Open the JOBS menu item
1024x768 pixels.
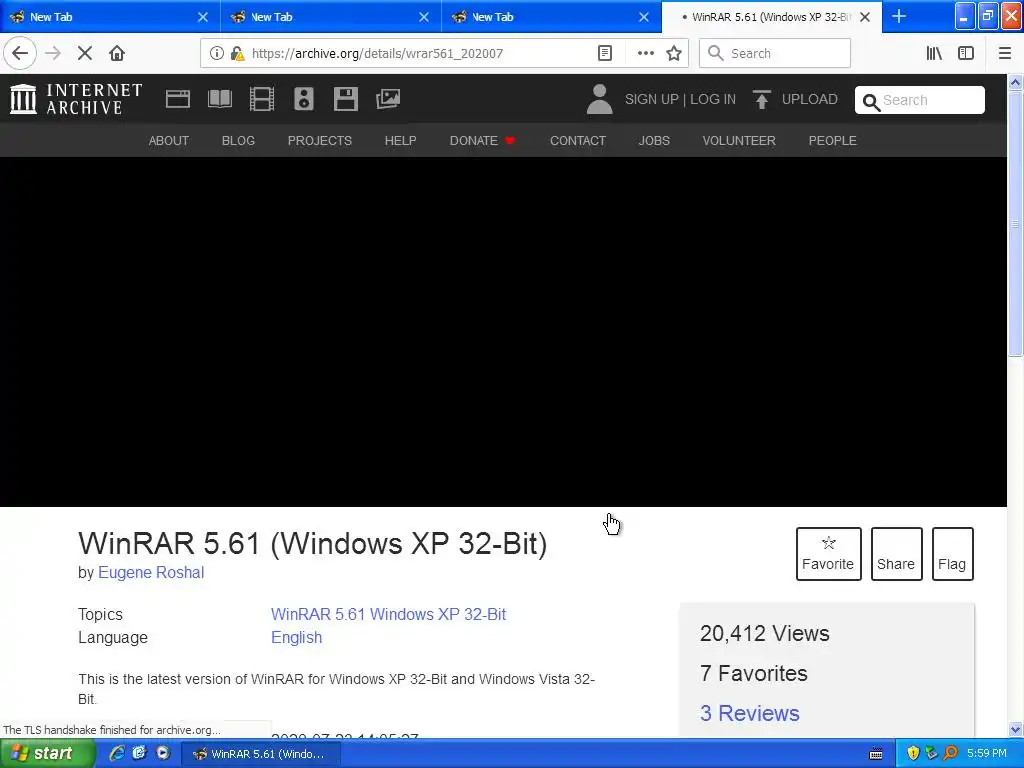[654, 140]
